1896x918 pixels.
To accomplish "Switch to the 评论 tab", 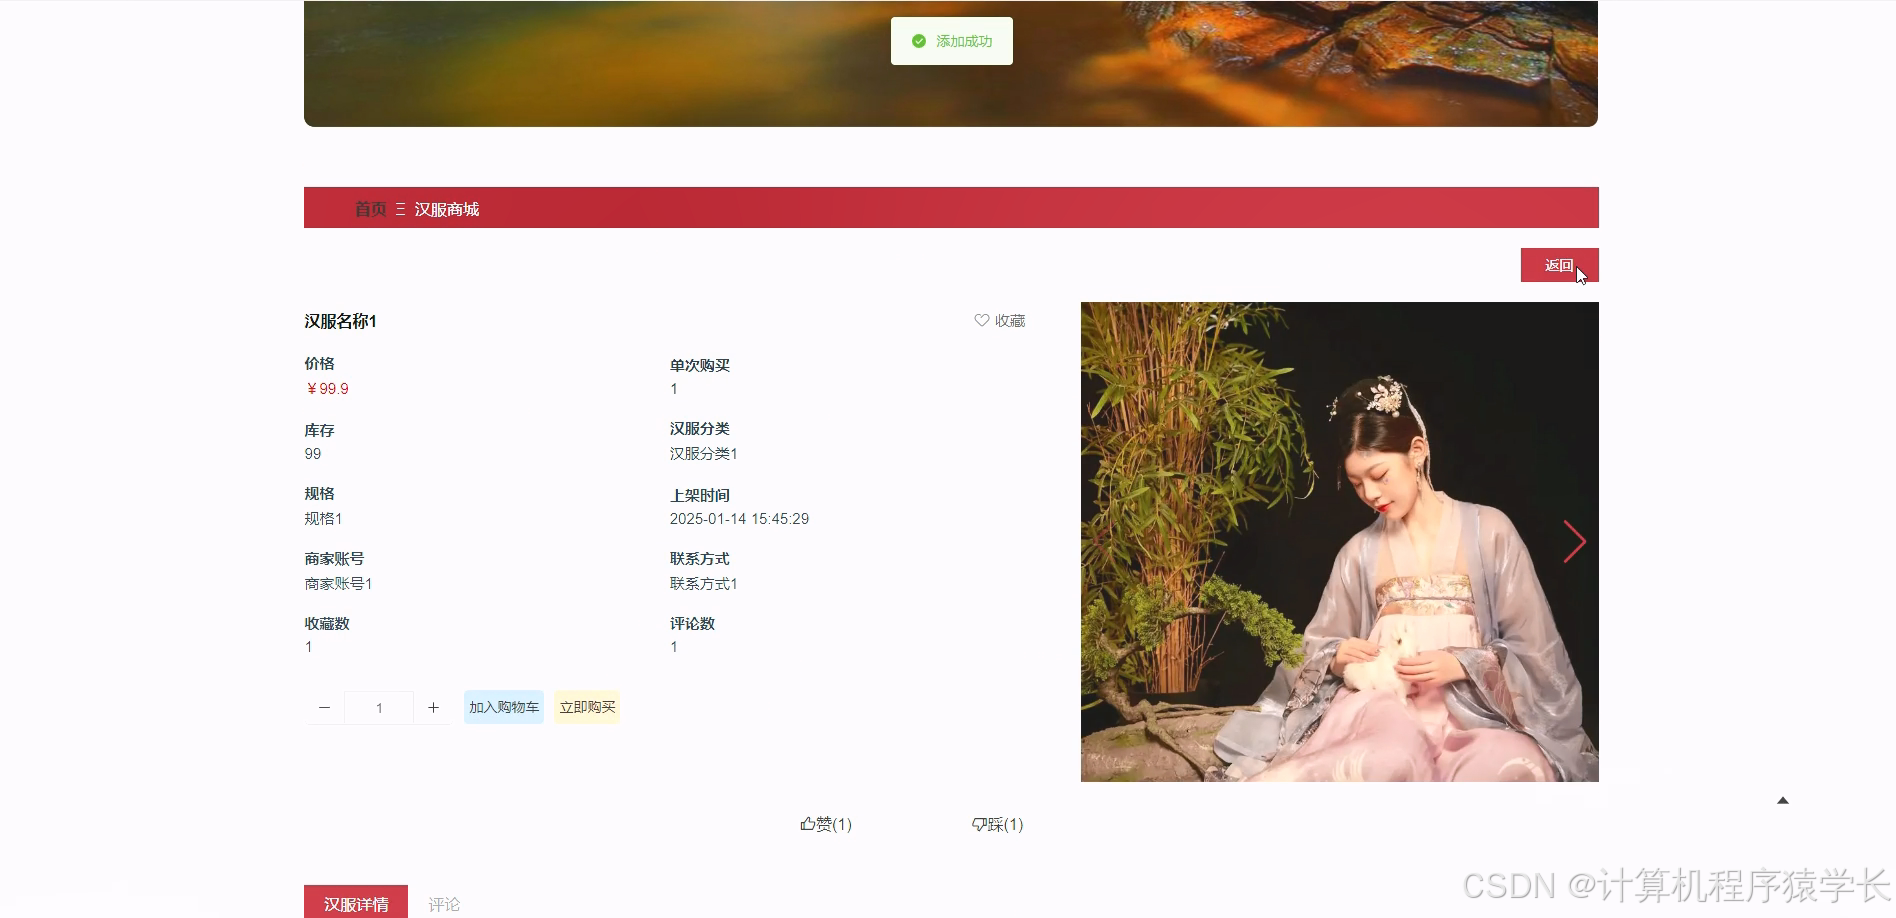I will (444, 902).
